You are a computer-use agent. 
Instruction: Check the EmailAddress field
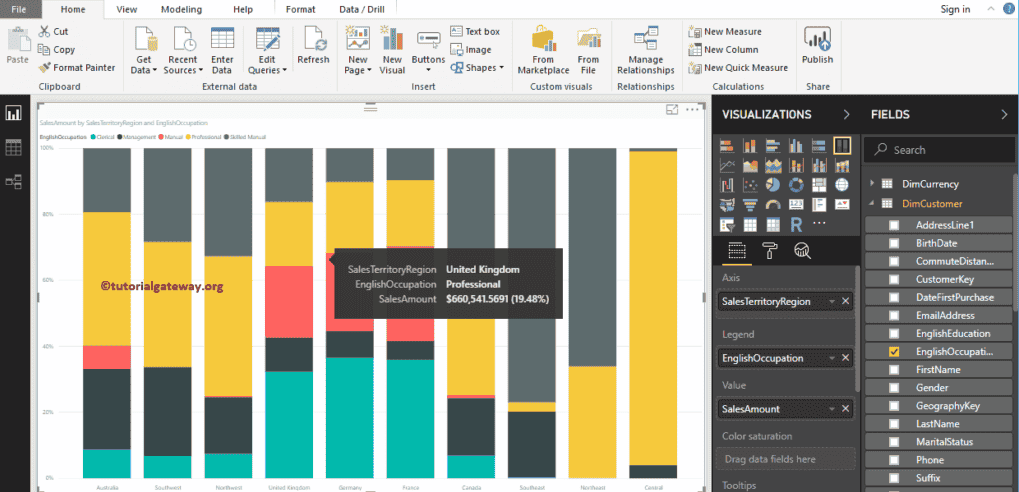(x=894, y=315)
